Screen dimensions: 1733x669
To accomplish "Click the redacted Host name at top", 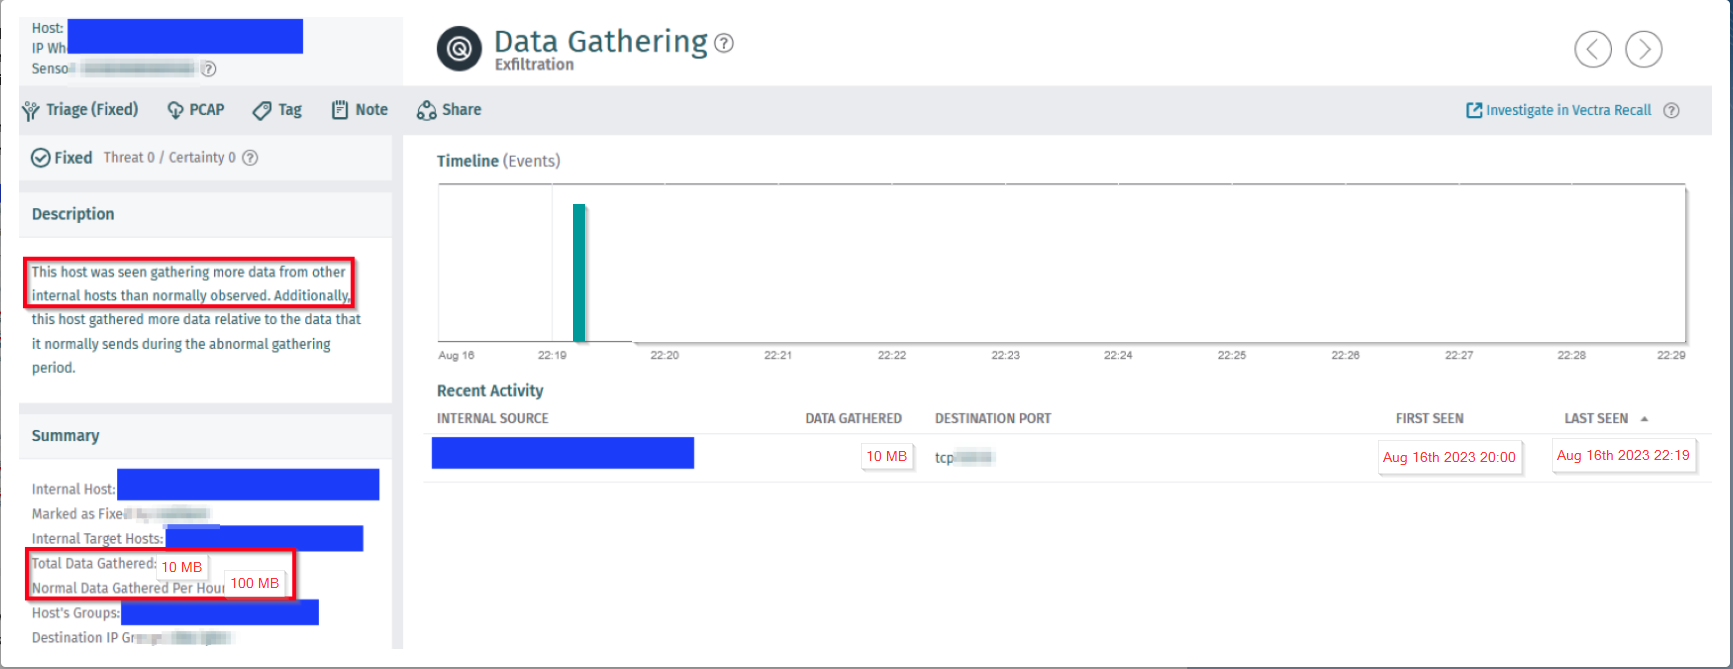I will pyautogui.click(x=185, y=36).
